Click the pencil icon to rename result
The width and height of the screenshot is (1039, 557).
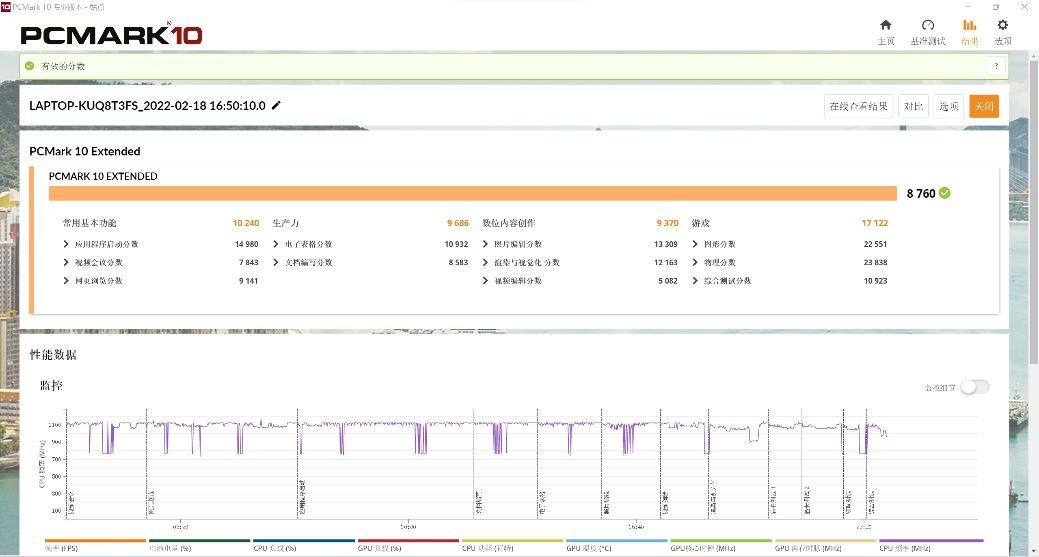pos(276,105)
